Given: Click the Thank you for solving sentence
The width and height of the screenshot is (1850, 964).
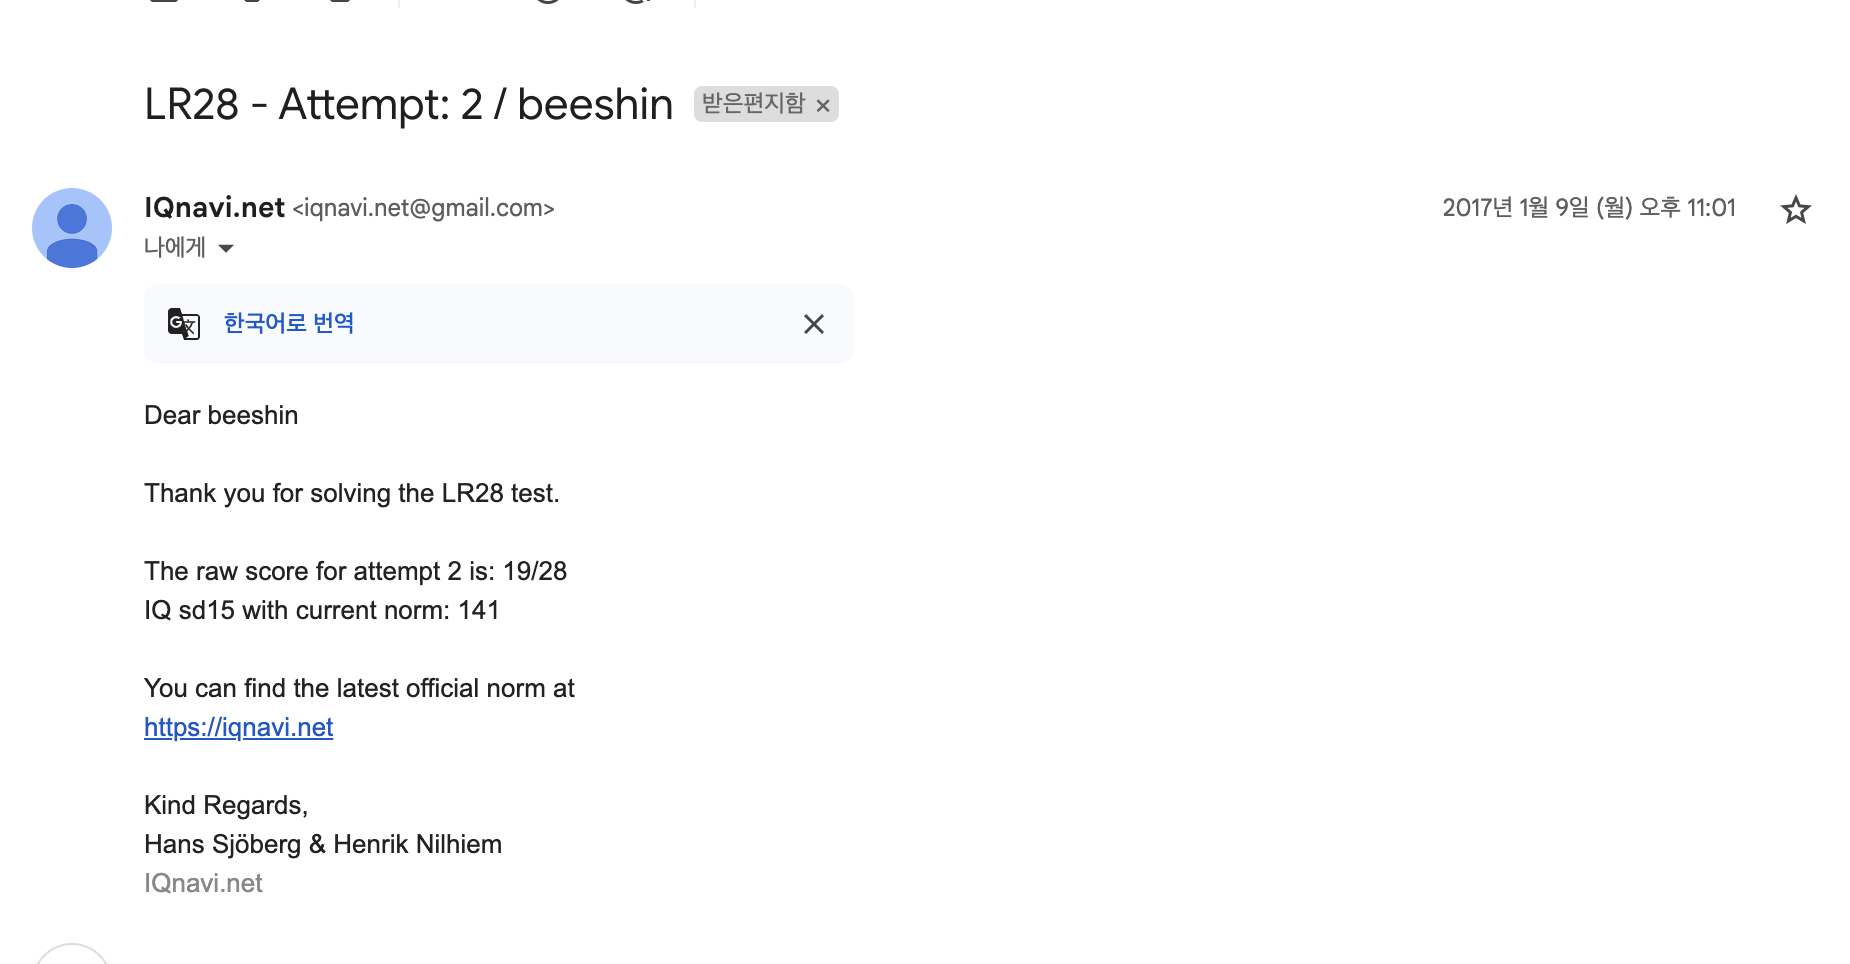Looking at the screenshot, I should (351, 493).
